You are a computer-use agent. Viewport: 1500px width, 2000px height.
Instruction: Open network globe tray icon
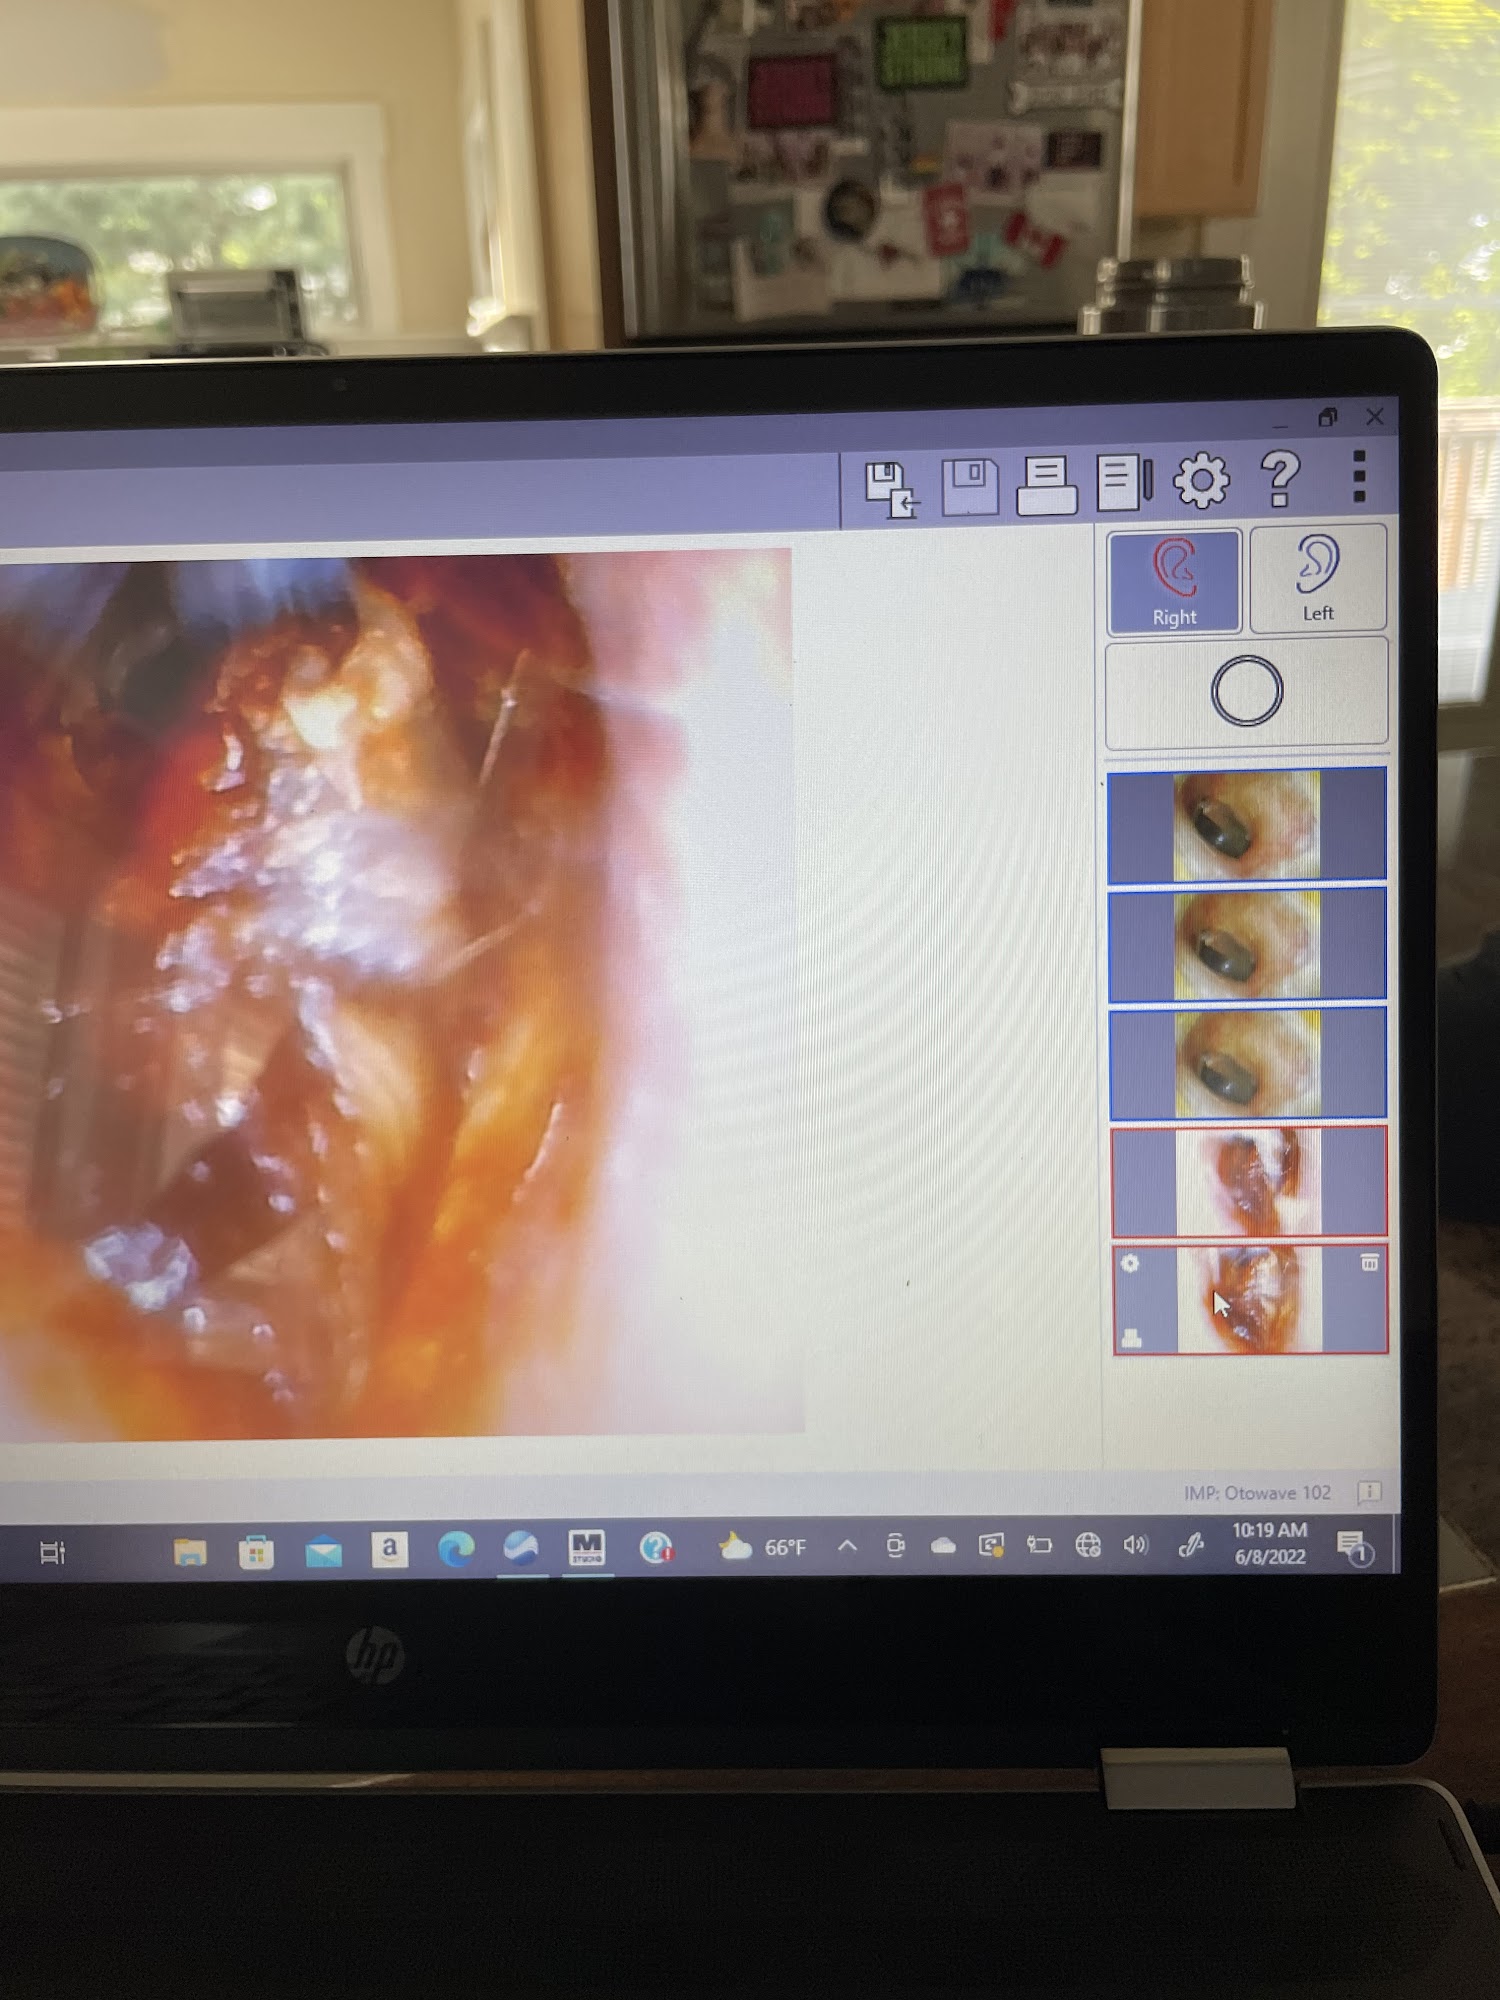click(x=1088, y=1546)
